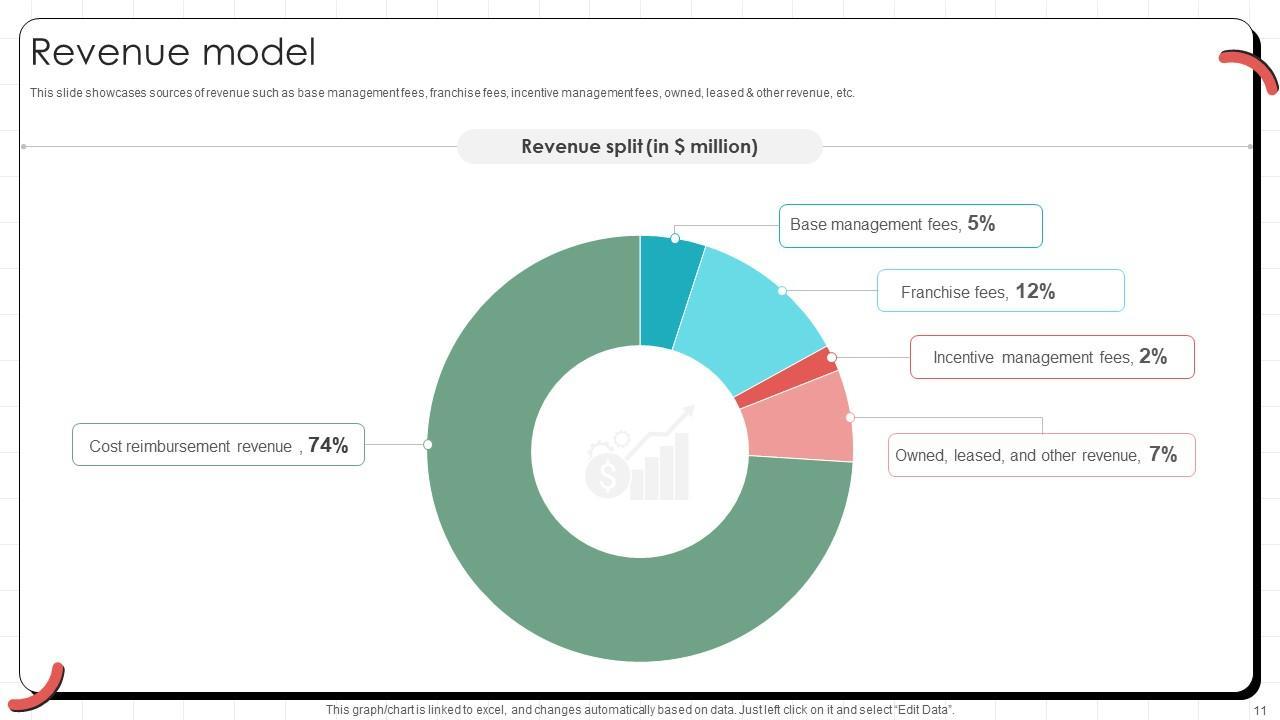
Task: Select the Base management fees 5% label
Action: [911, 225]
